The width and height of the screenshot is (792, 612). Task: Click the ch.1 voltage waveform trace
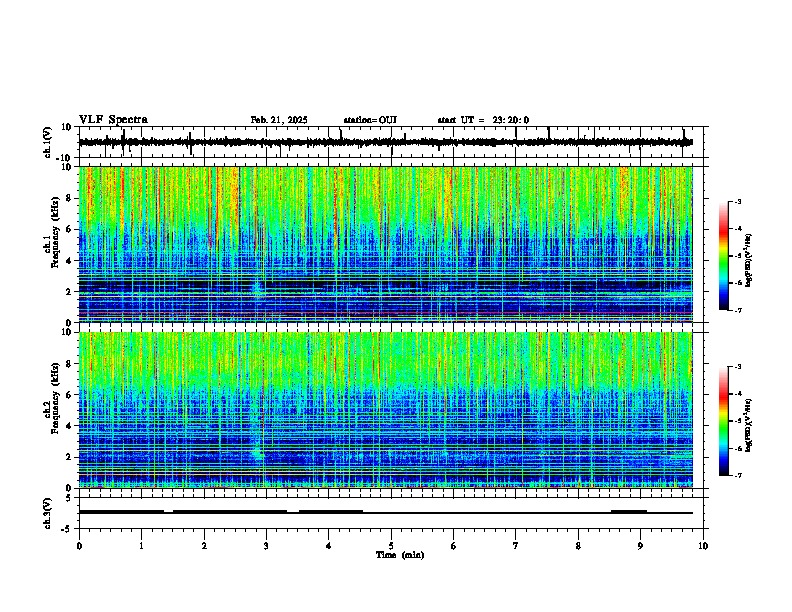(385, 142)
